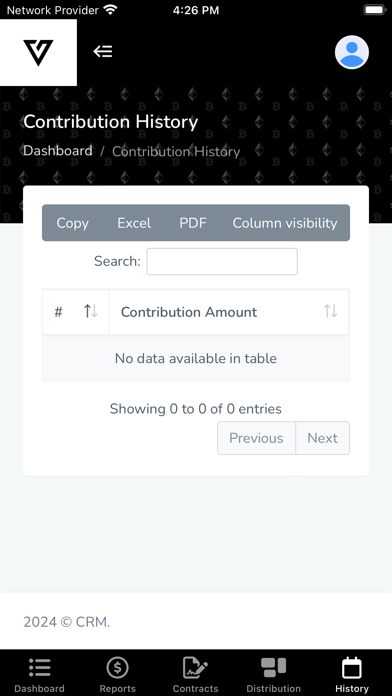Open Column visibility dropdown
This screenshot has height=696, width=392.
[x=285, y=223]
